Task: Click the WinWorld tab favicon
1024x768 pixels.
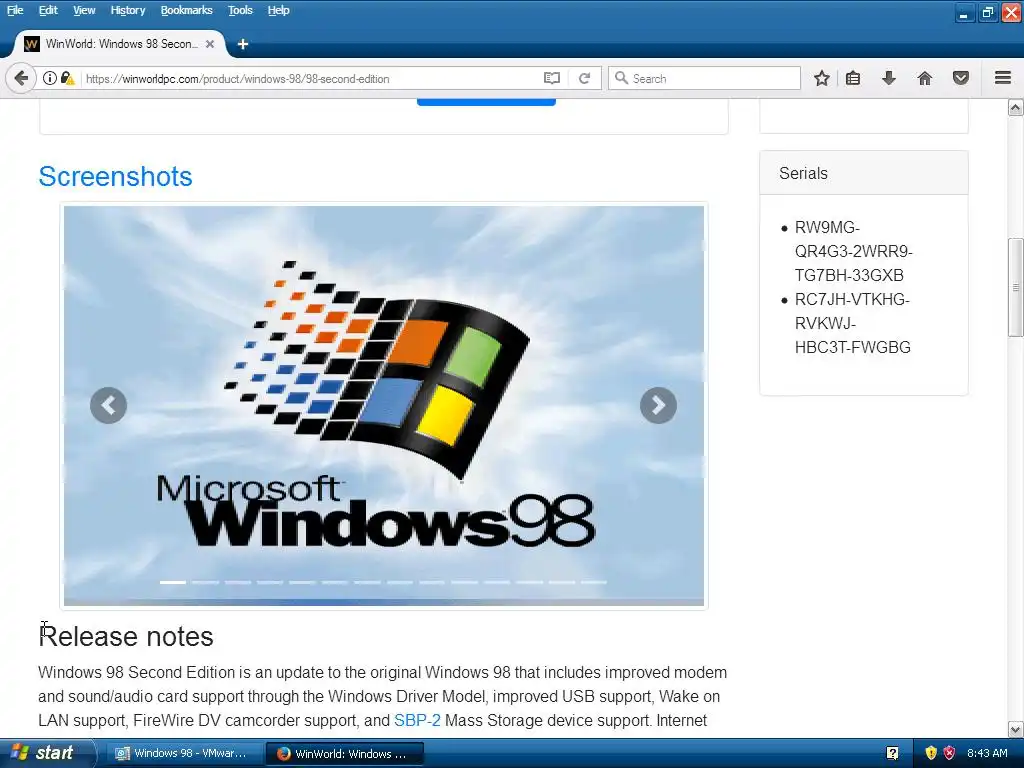Action: click(31, 44)
